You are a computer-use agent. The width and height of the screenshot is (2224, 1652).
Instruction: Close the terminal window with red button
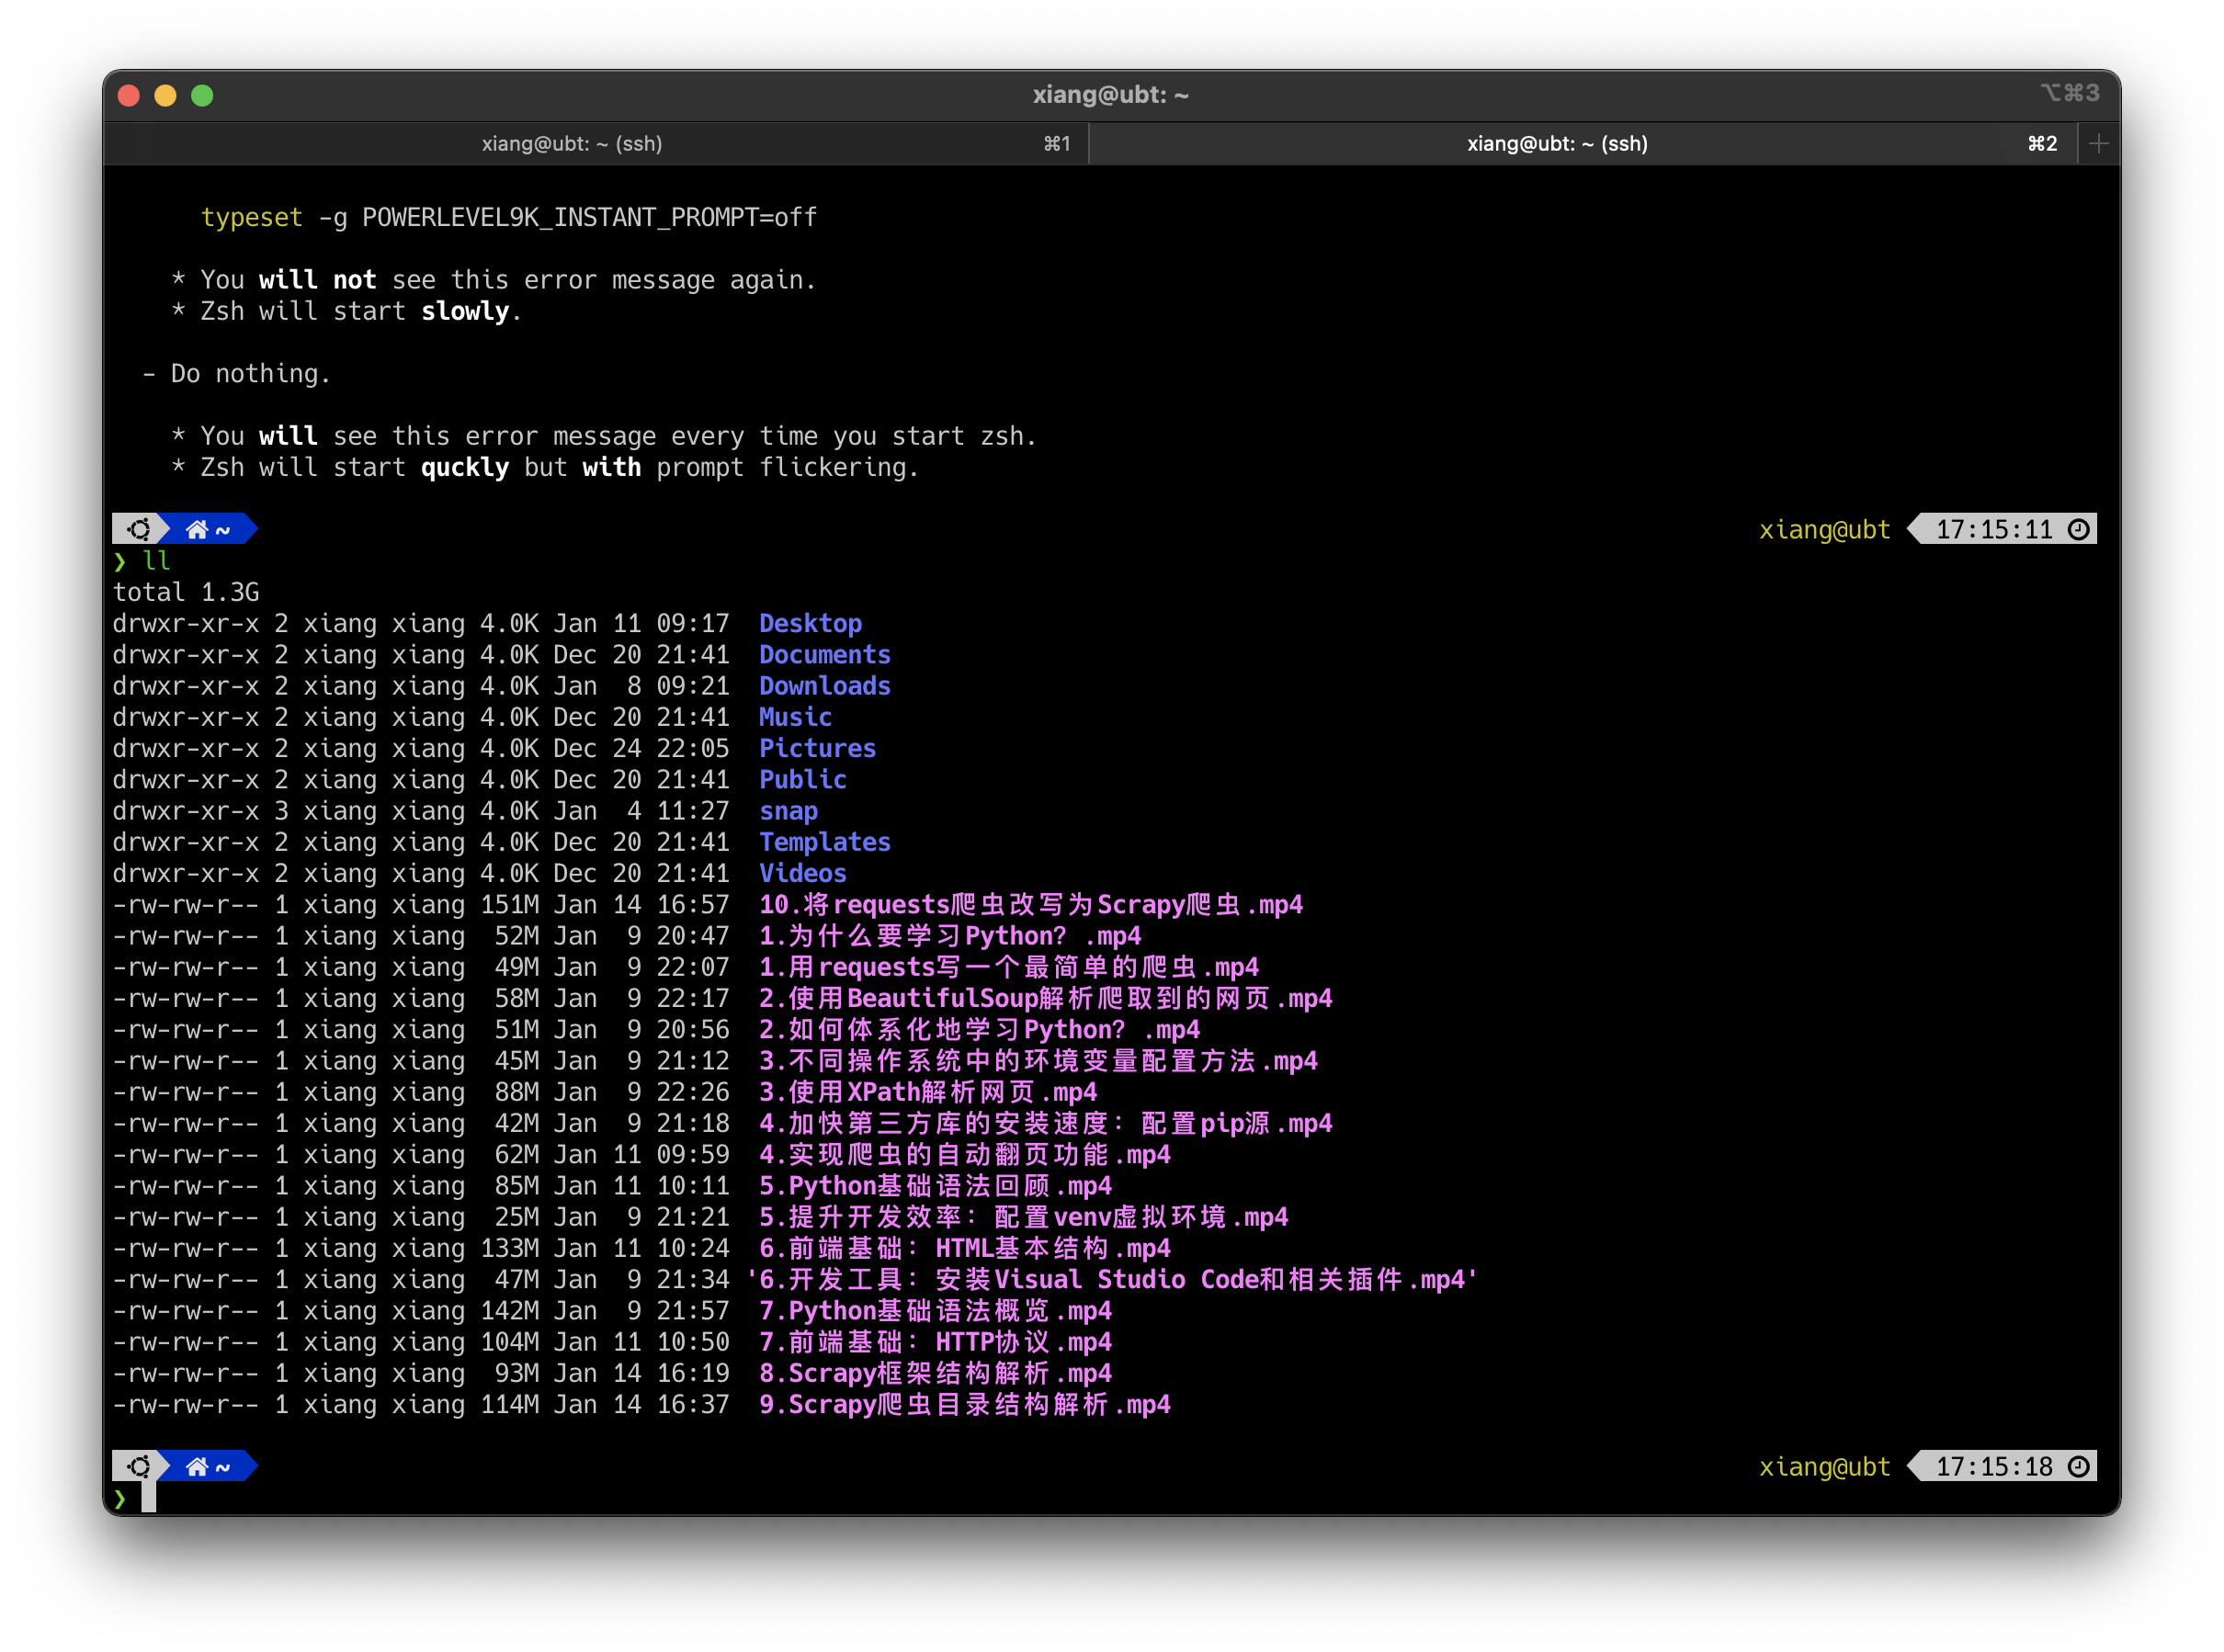(129, 95)
